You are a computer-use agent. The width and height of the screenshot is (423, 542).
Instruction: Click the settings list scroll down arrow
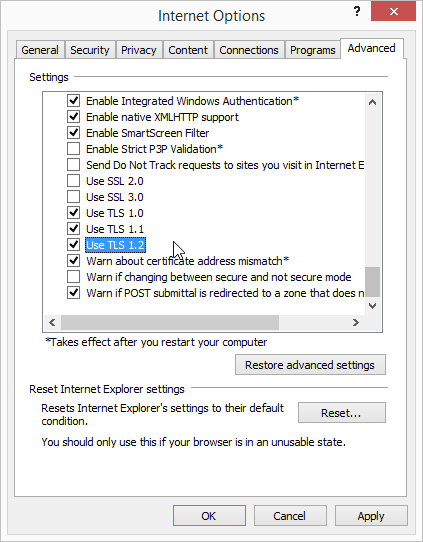click(x=372, y=306)
